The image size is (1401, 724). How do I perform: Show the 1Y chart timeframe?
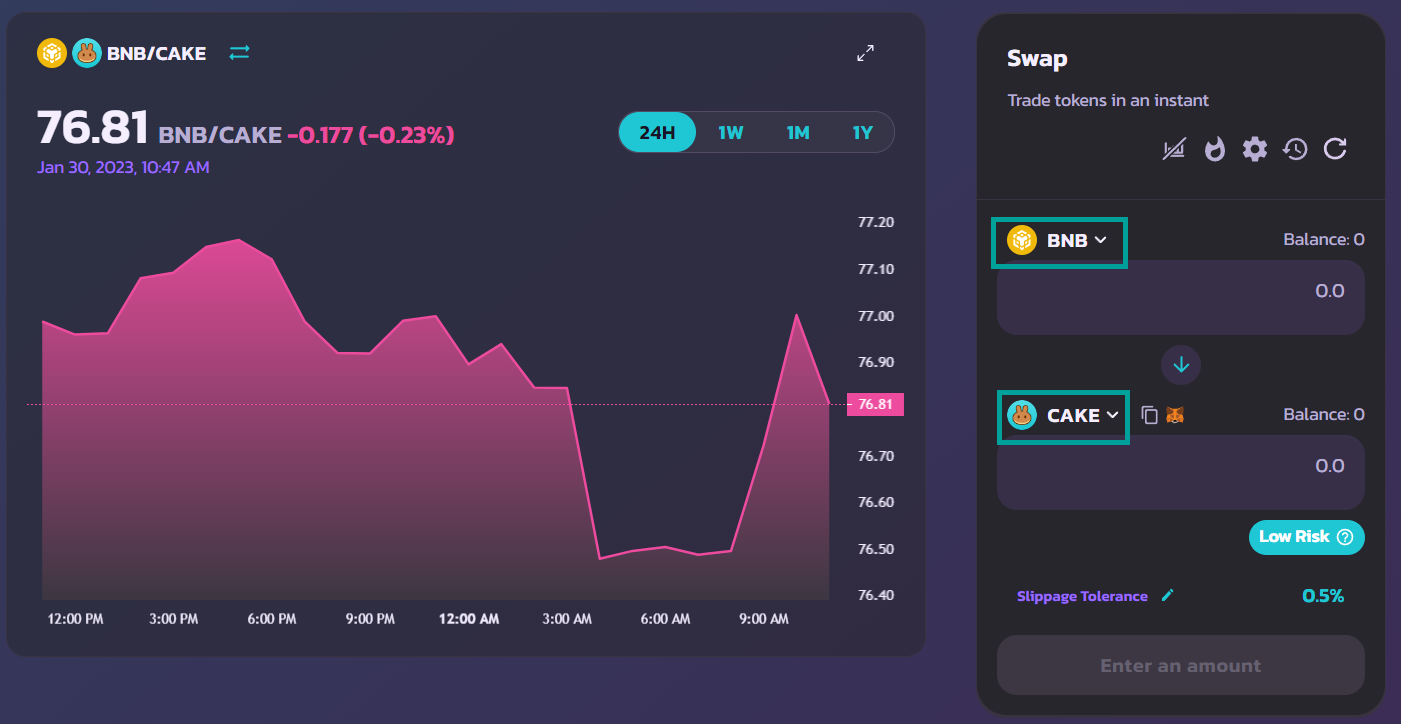point(862,132)
